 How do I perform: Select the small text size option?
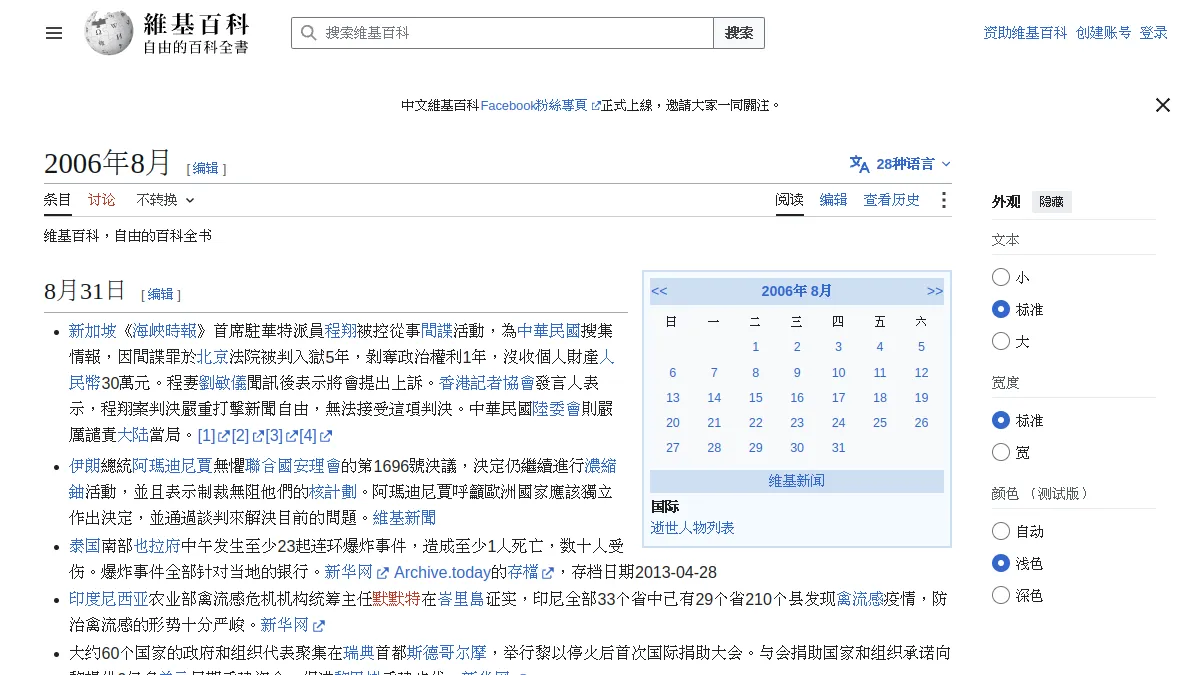pos(1001,277)
